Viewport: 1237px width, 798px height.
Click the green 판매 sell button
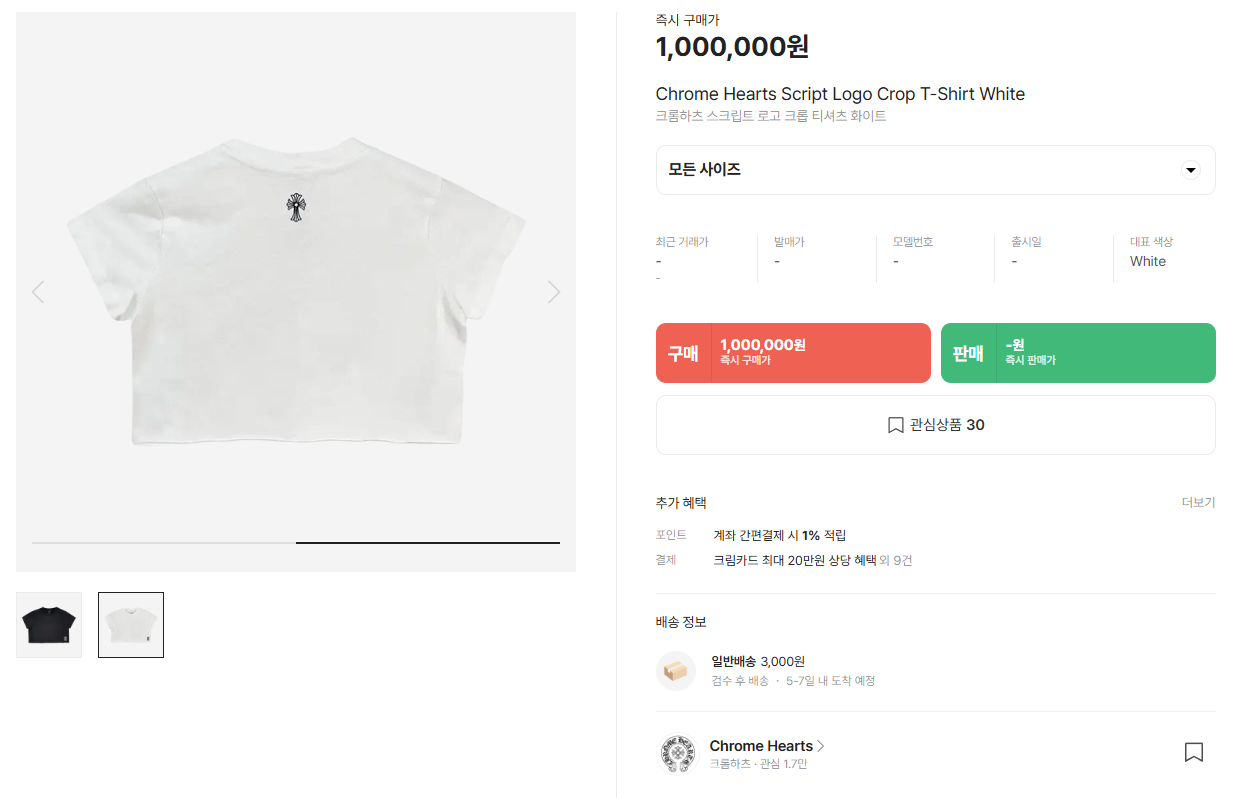point(1078,353)
